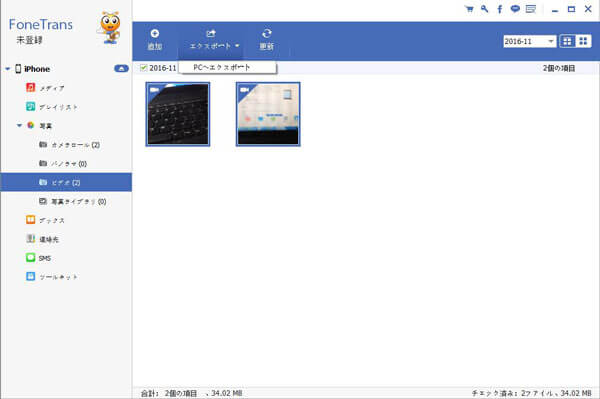This screenshot has width=600, height=399.
Task: Click the eject button next to iPhone
Action: pyautogui.click(x=121, y=69)
